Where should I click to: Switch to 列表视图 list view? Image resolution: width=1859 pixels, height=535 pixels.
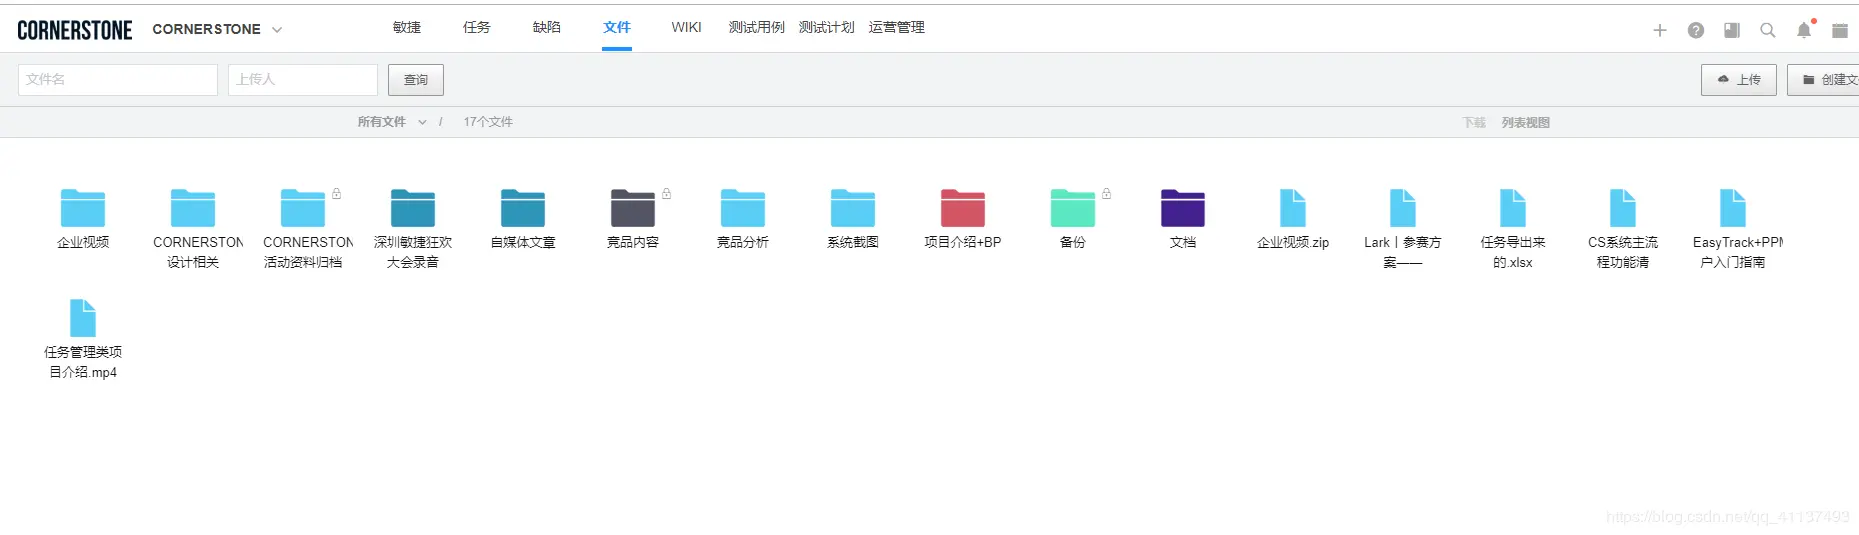tap(1526, 123)
